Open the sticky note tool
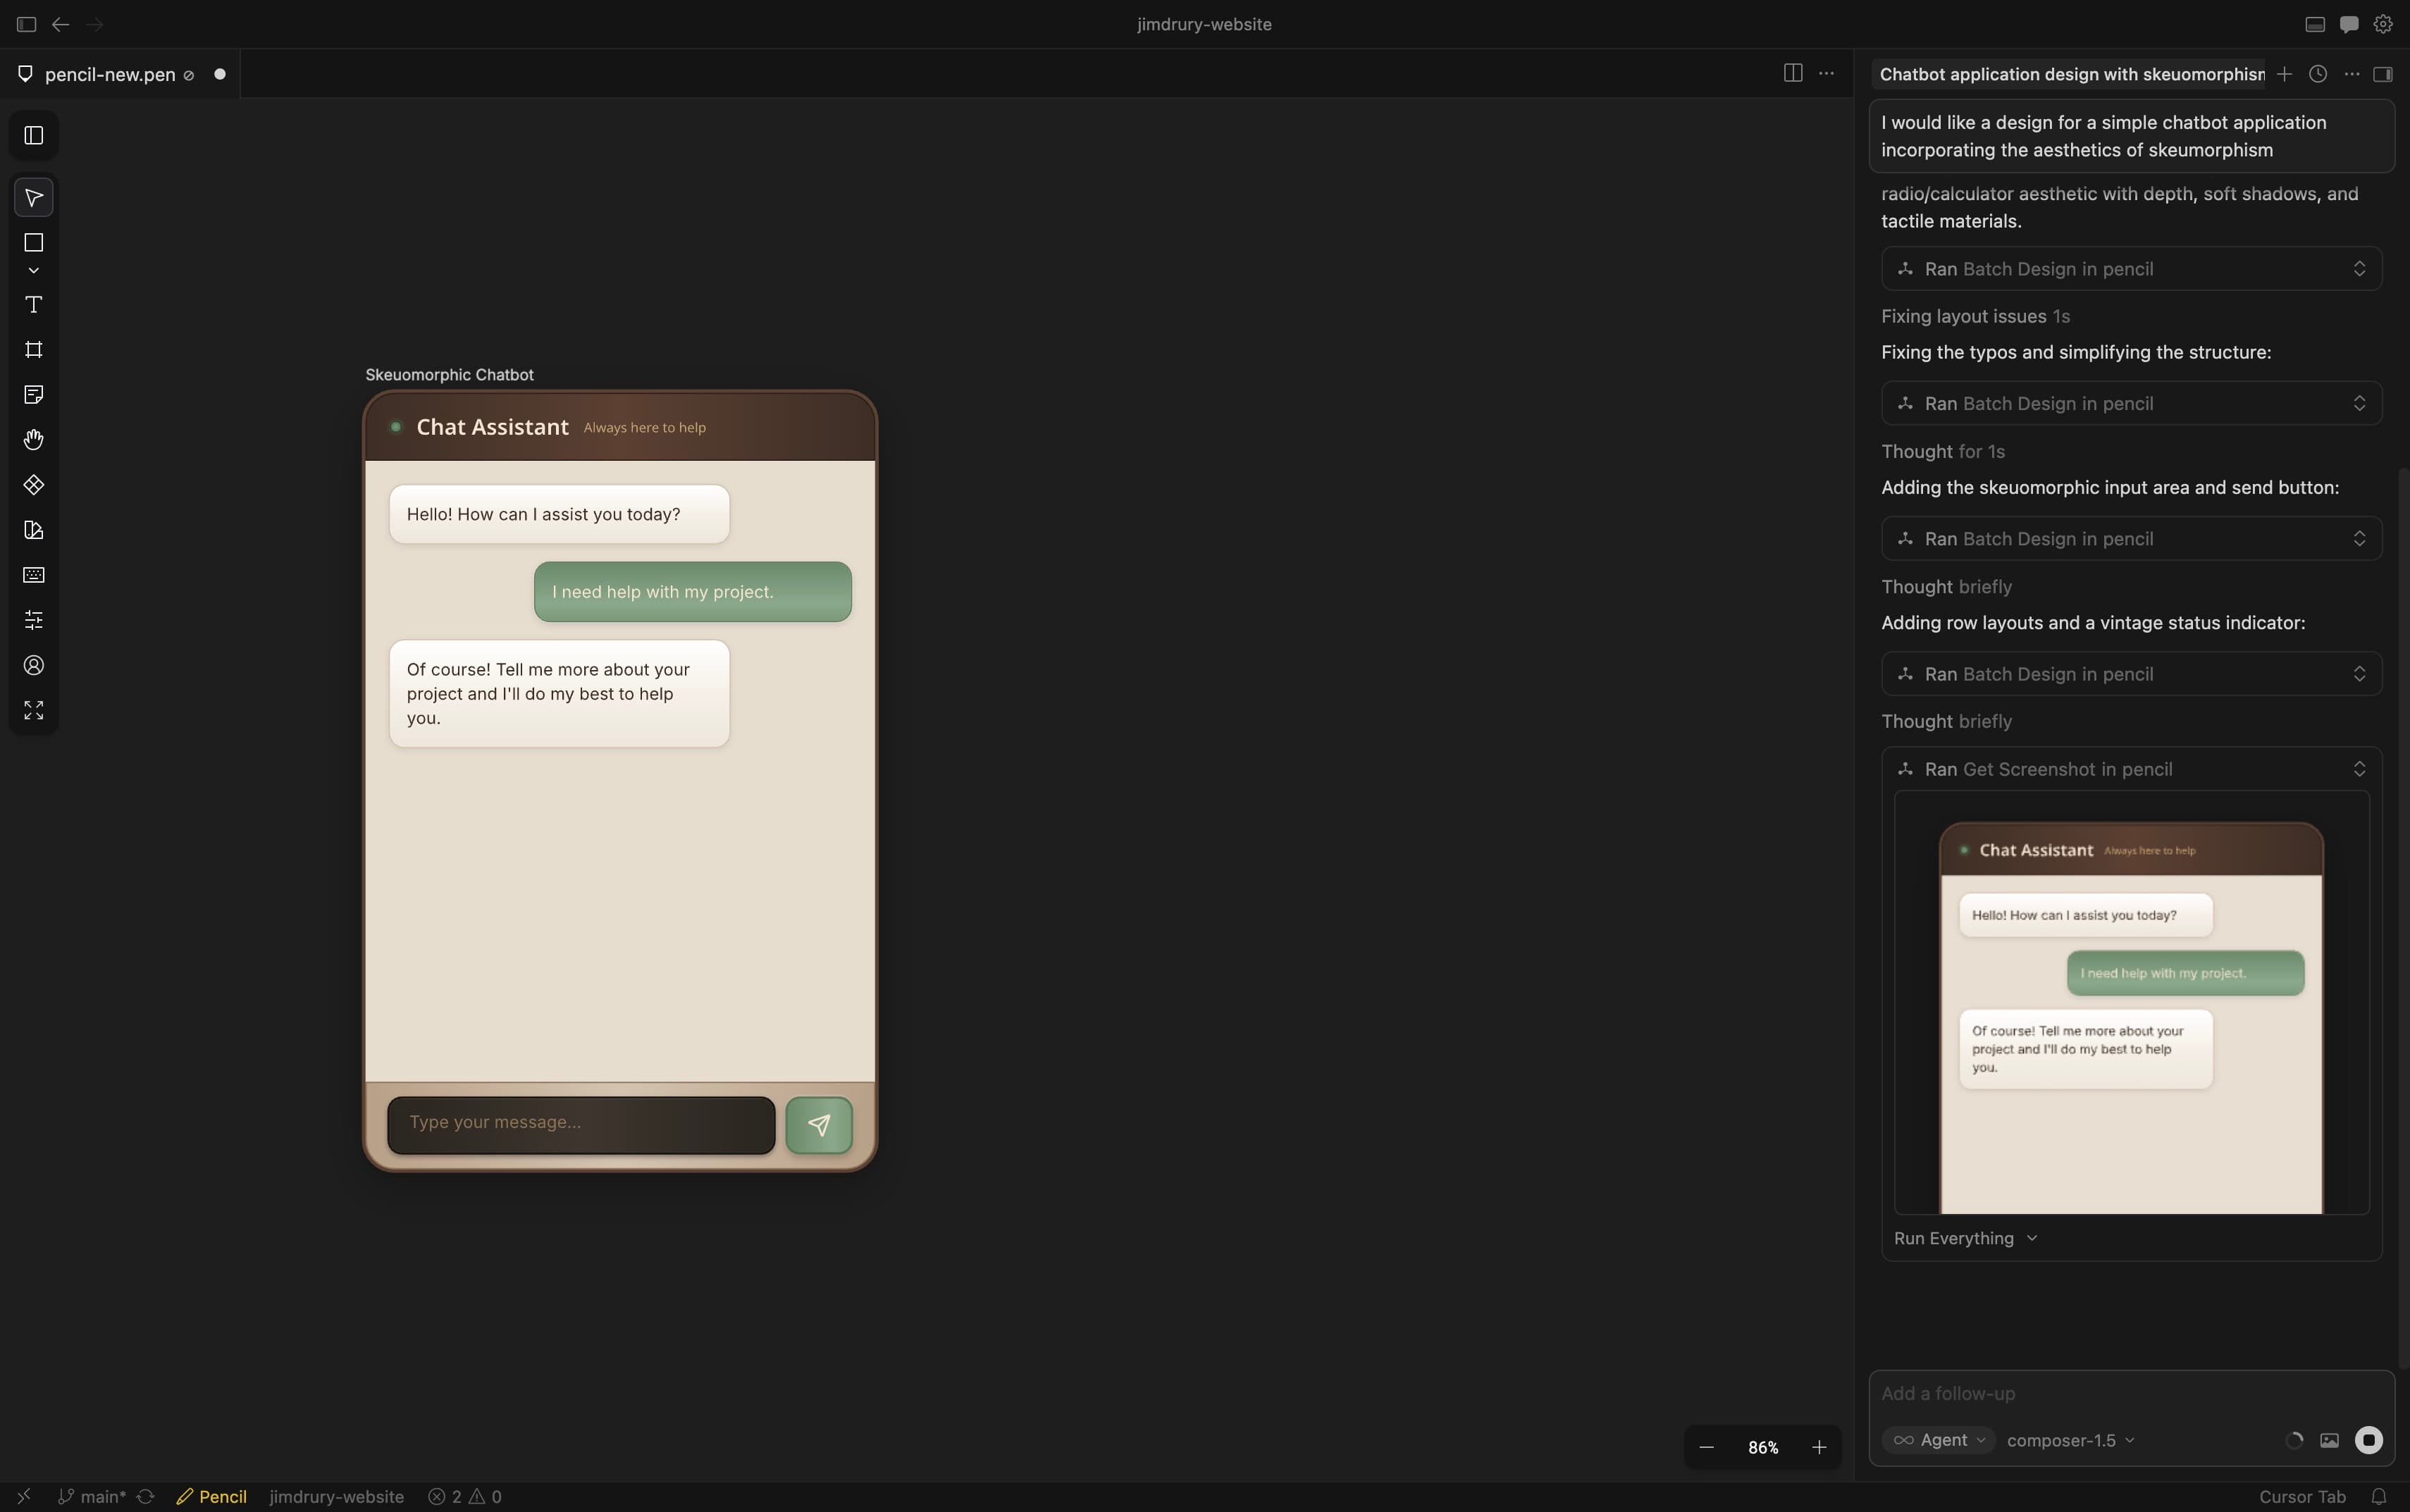2410x1512 pixels. click(33, 394)
